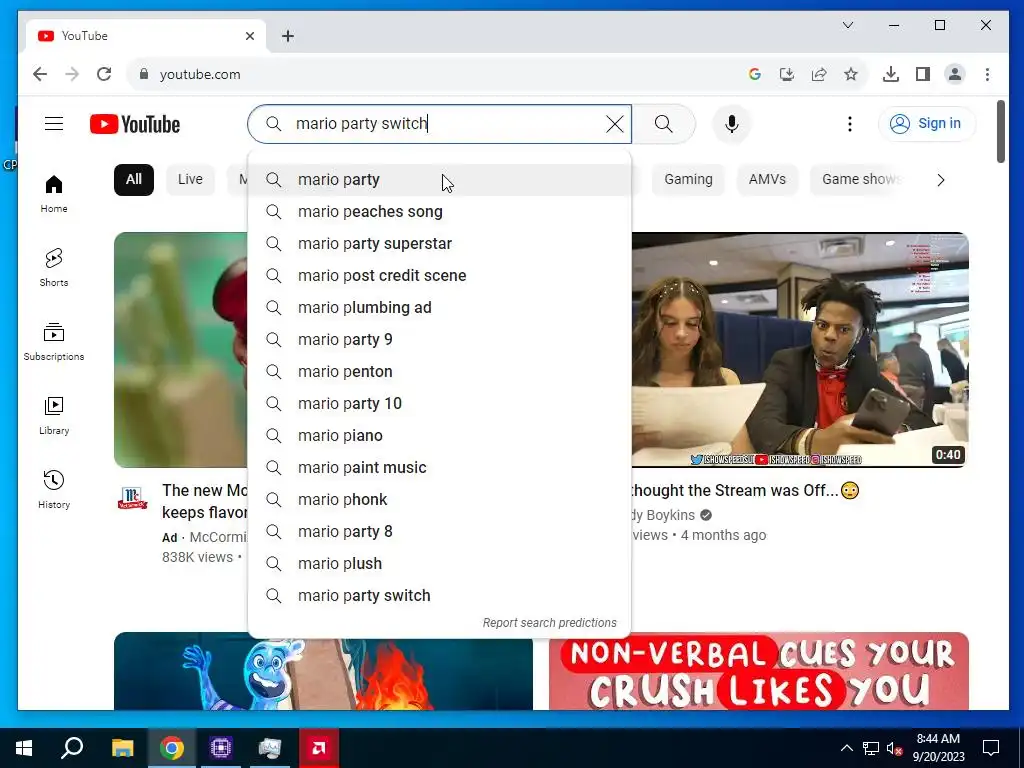
Task: Click the page vertical scrollbar
Action: tap(1000, 131)
